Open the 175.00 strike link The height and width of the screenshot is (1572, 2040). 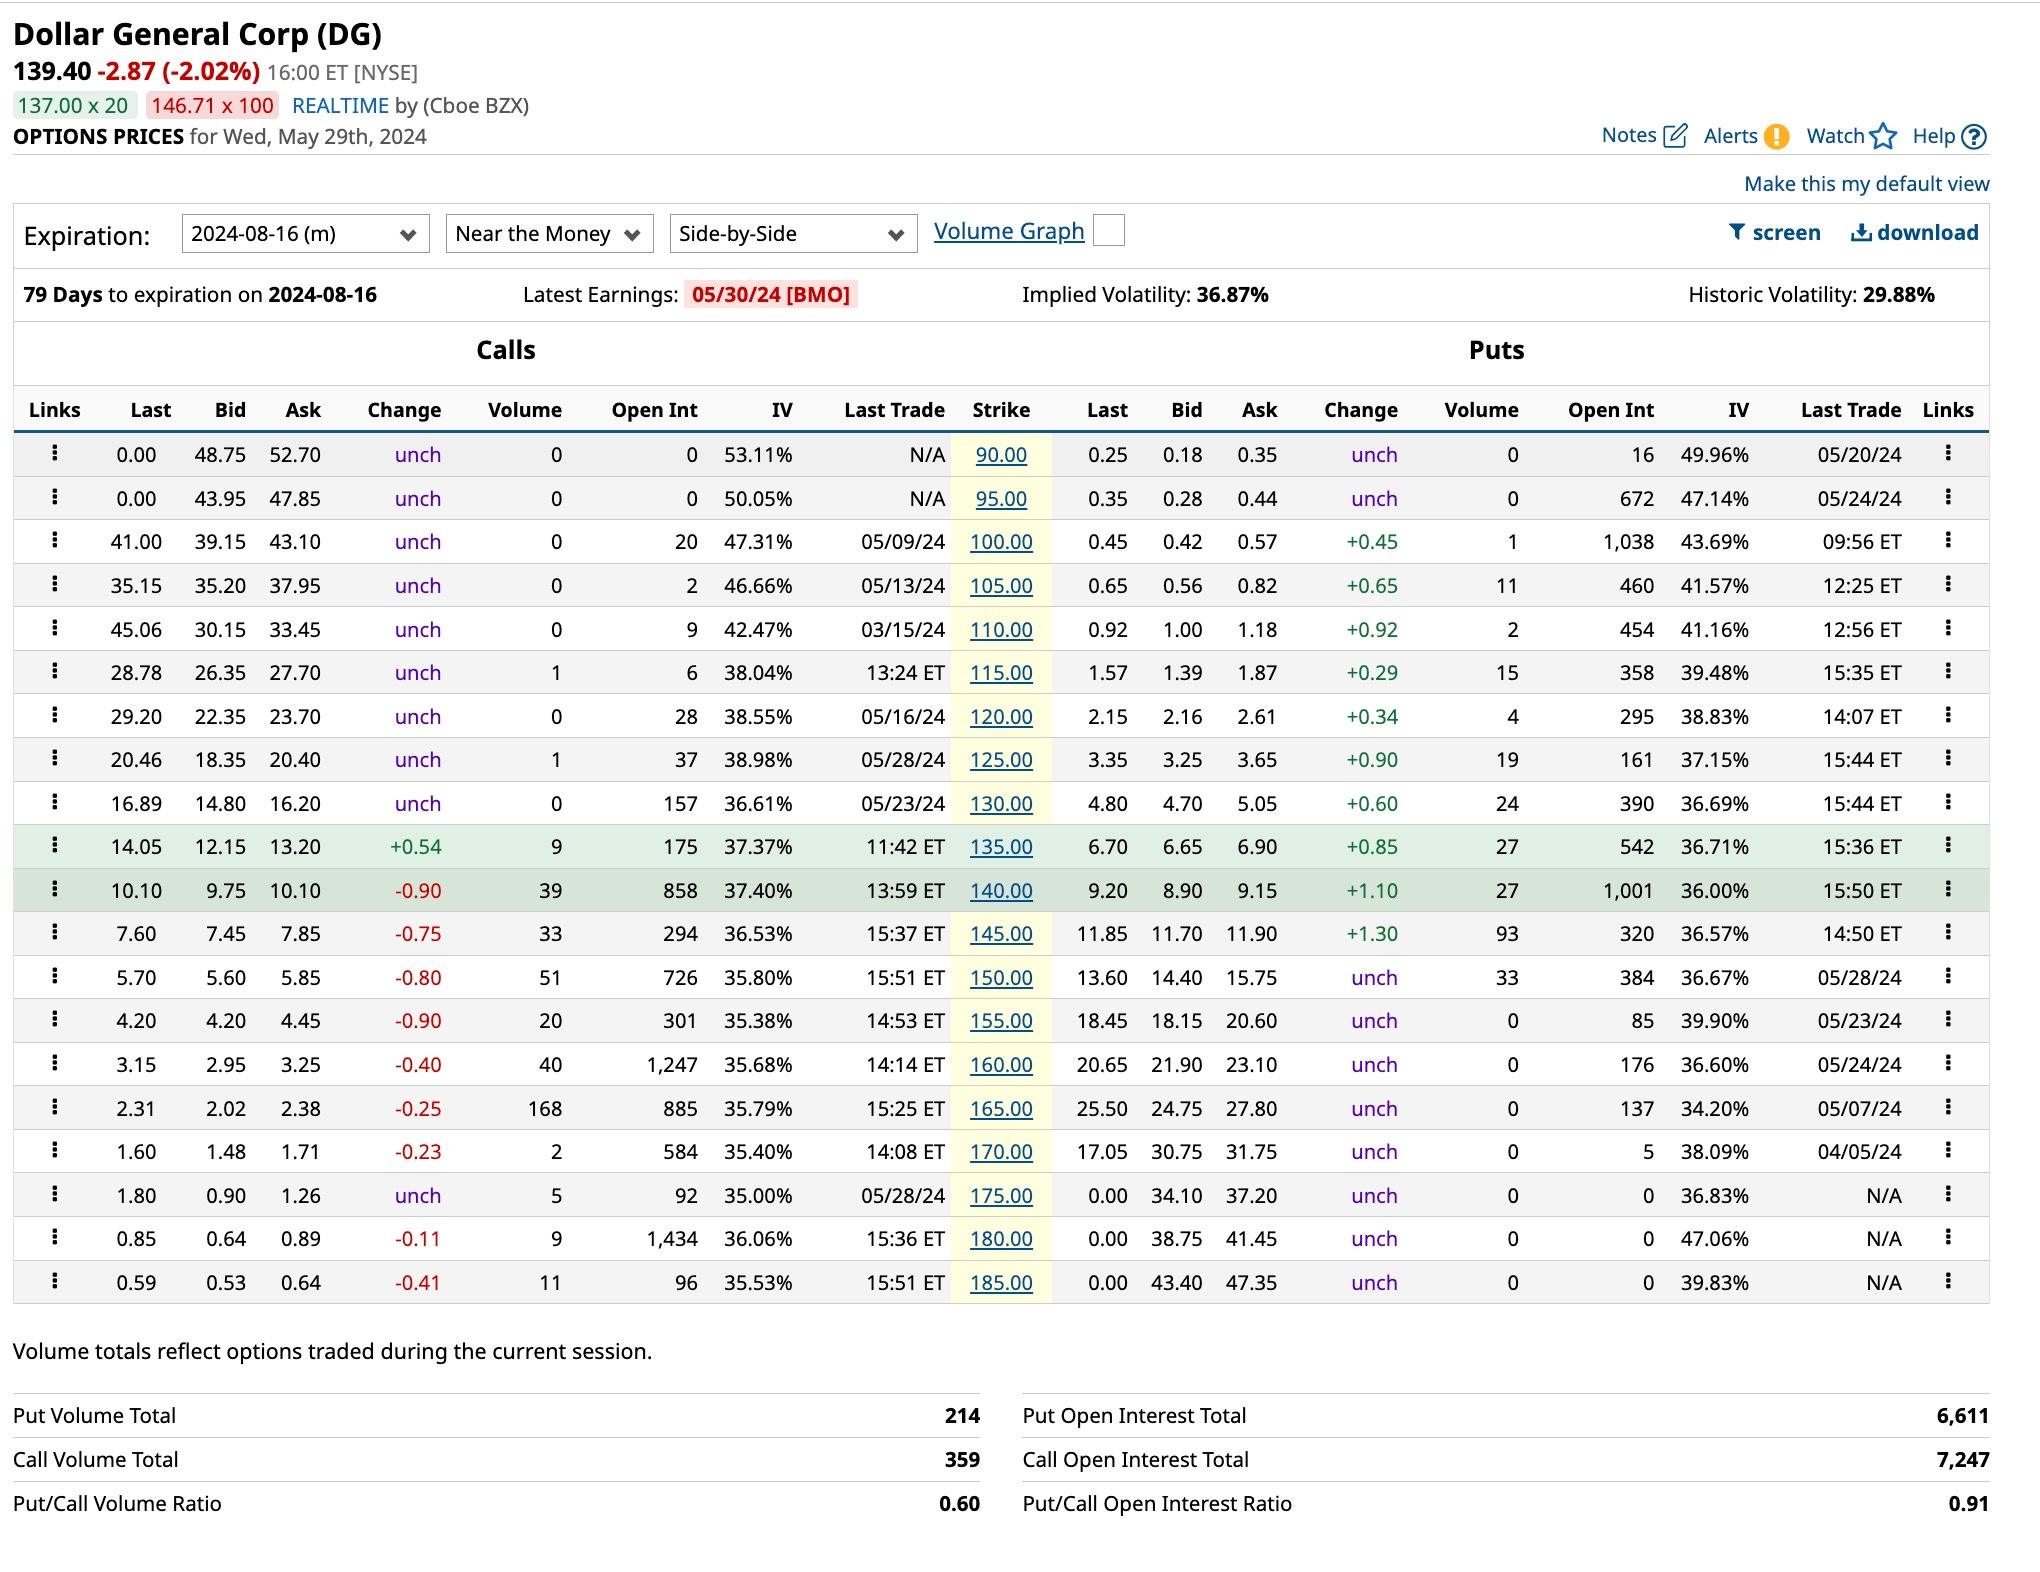pyautogui.click(x=1001, y=1195)
